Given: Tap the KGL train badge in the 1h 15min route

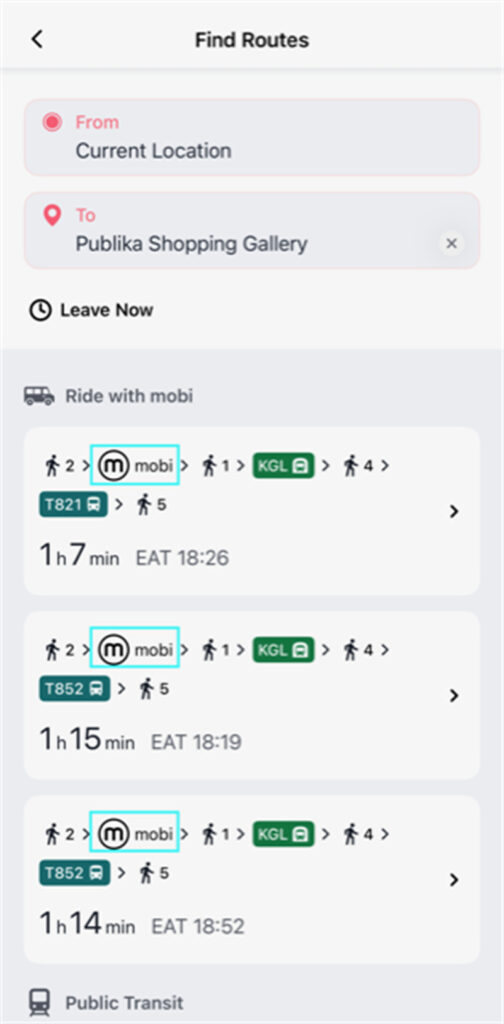Looking at the screenshot, I should click(283, 650).
